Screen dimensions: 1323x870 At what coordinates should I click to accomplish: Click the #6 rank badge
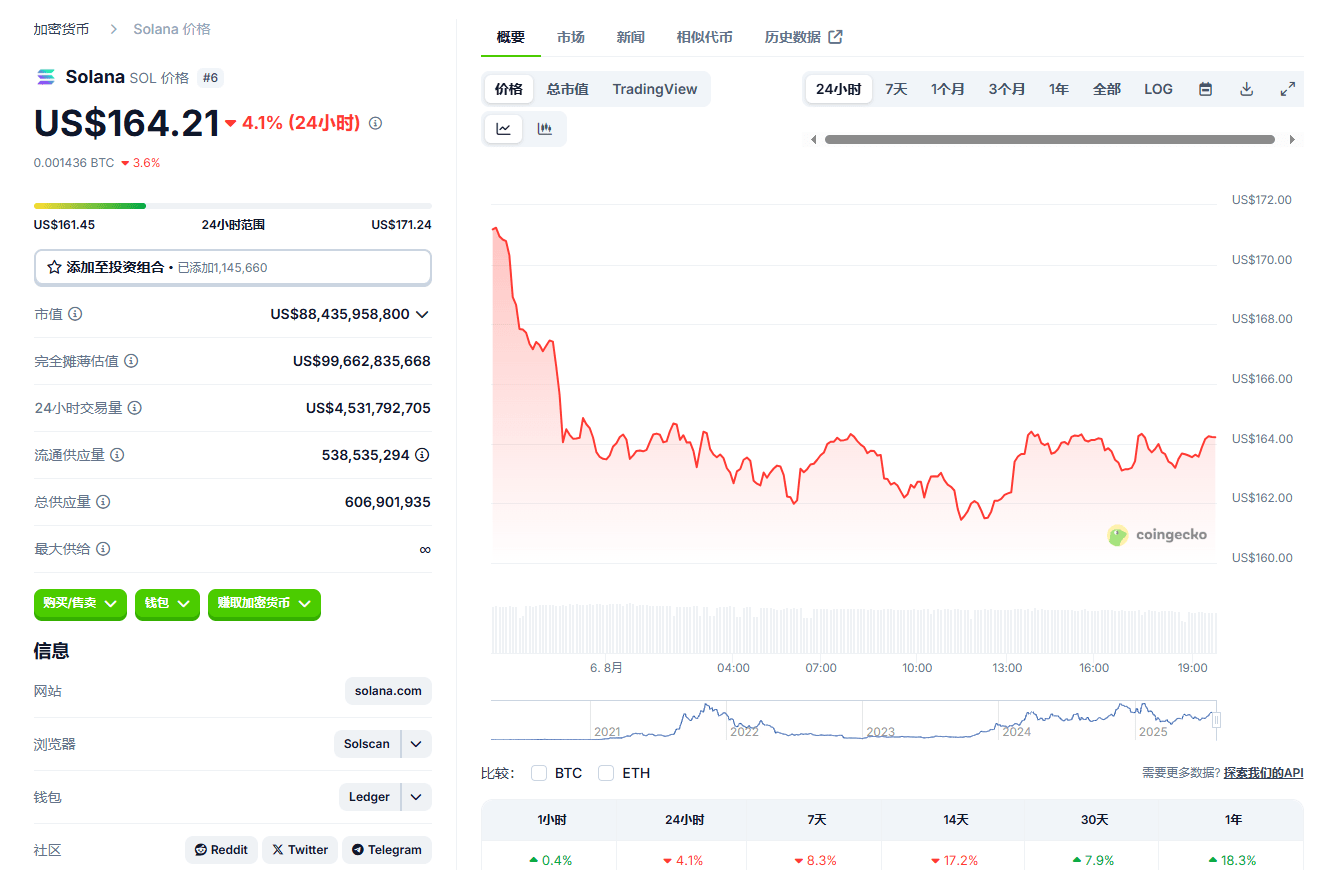(211, 77)
